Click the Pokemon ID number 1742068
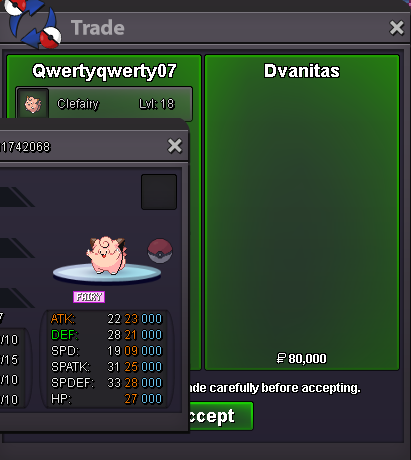Viewport: 411px width, 460px height. pos(25,147)
